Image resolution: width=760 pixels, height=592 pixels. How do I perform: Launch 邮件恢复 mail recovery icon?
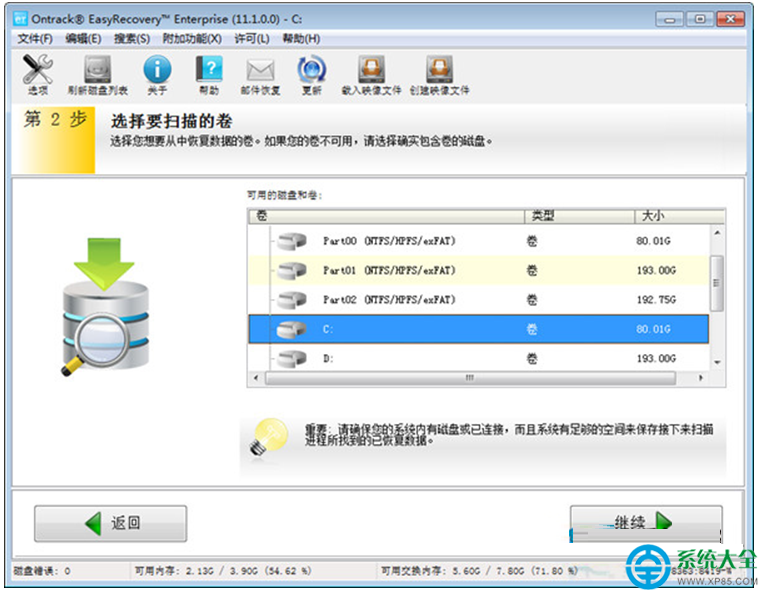(x=260, y=70)
